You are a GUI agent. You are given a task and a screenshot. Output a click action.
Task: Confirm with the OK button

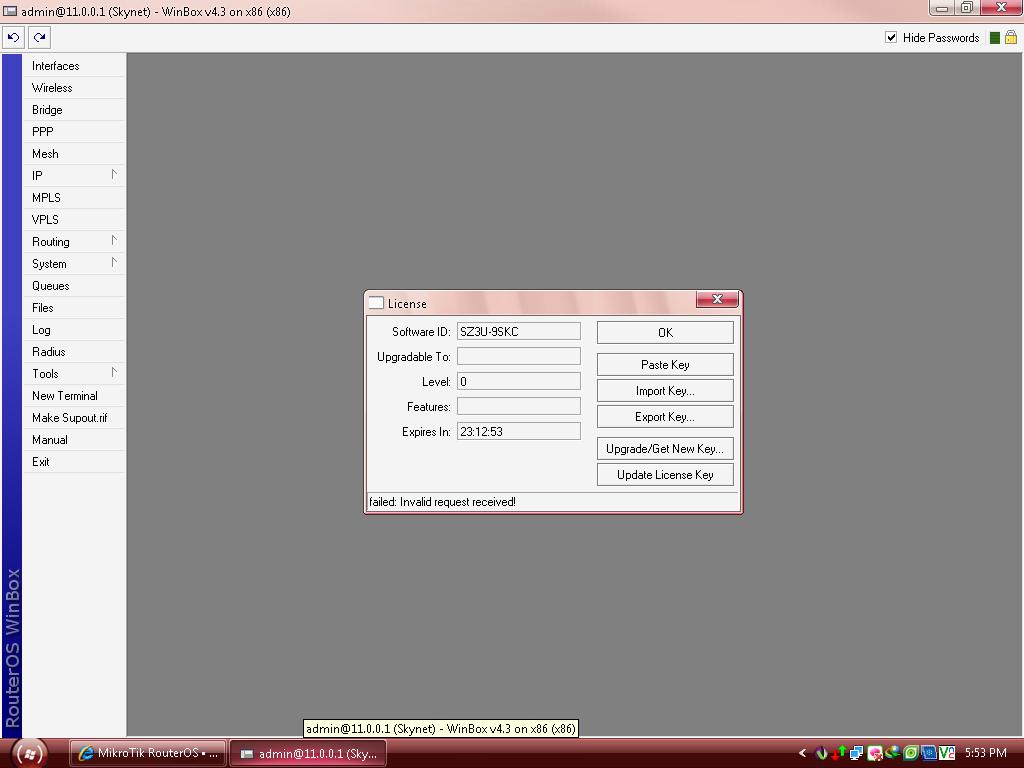(665, 331)
